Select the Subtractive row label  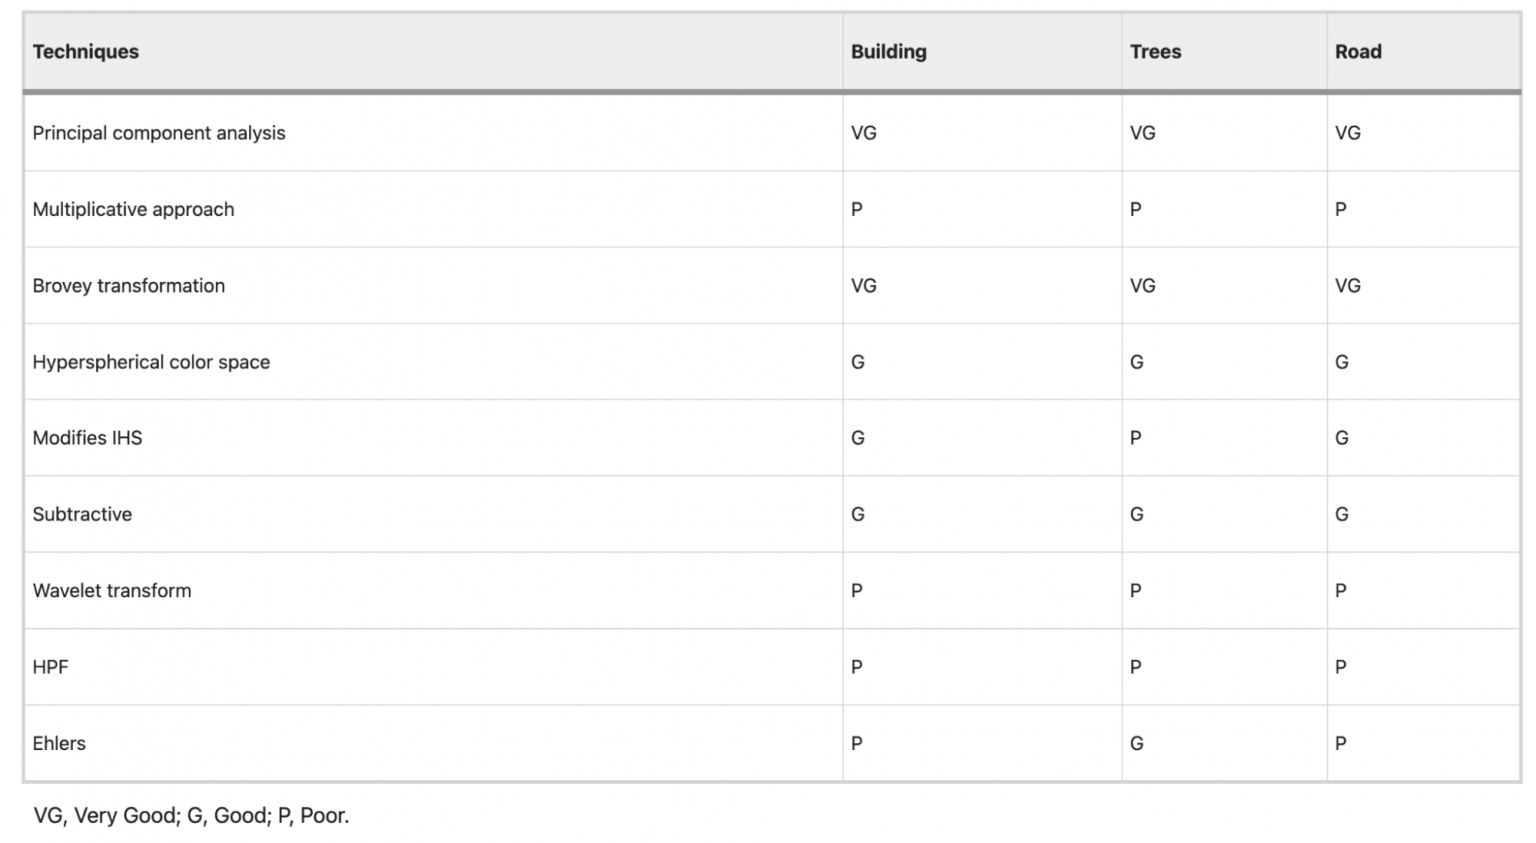point(82,514)
